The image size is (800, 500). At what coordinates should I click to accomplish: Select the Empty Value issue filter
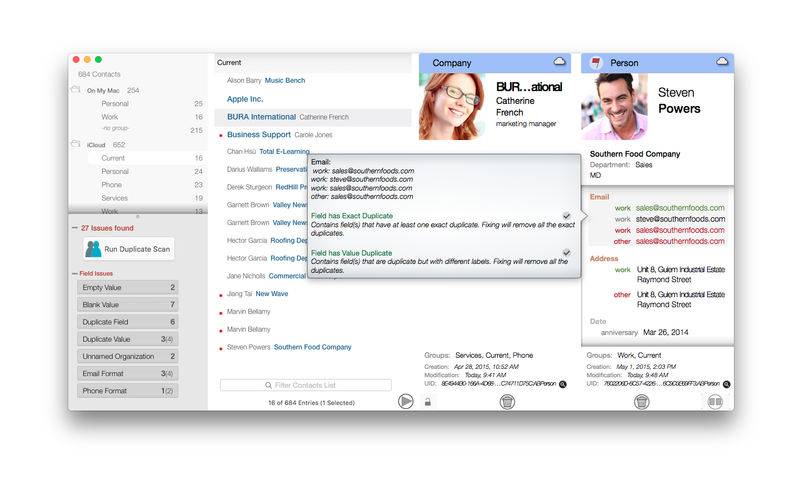128,287
